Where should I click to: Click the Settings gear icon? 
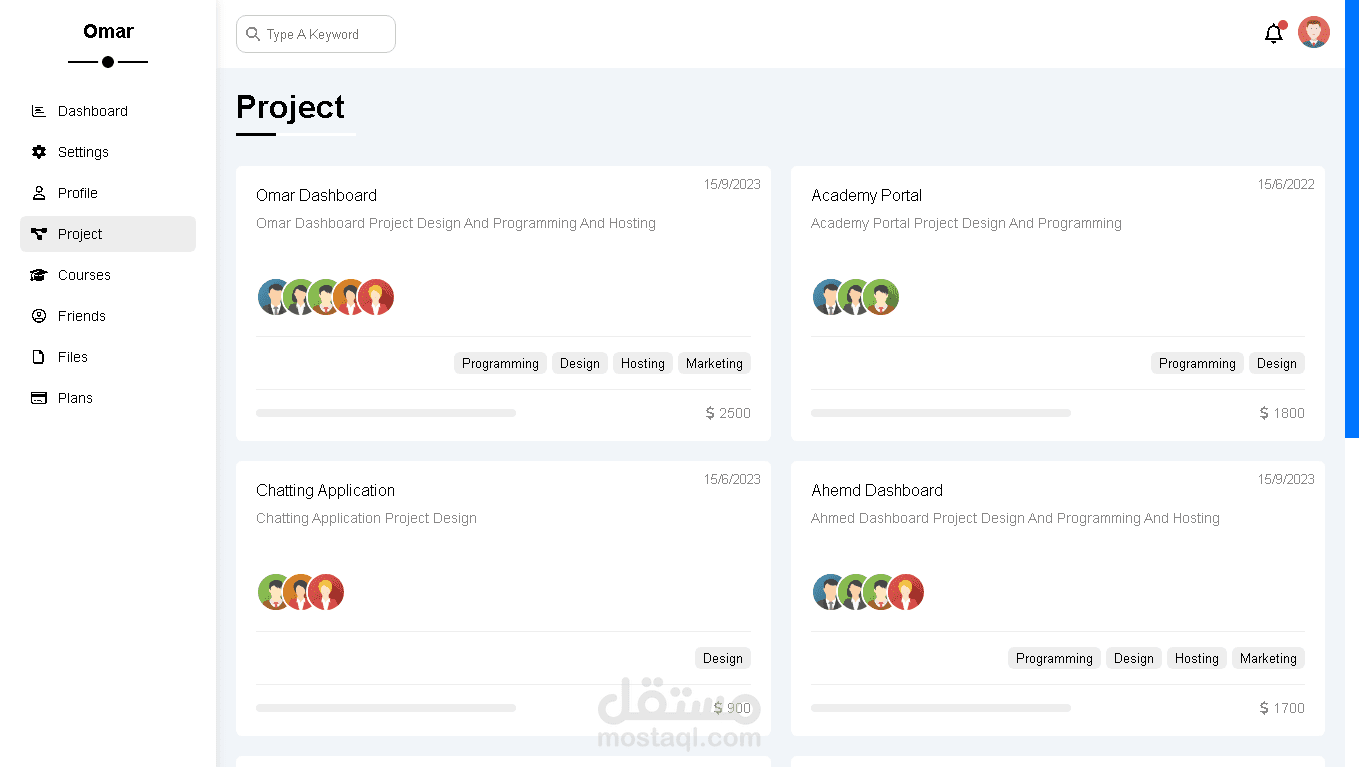coord(39,152)
